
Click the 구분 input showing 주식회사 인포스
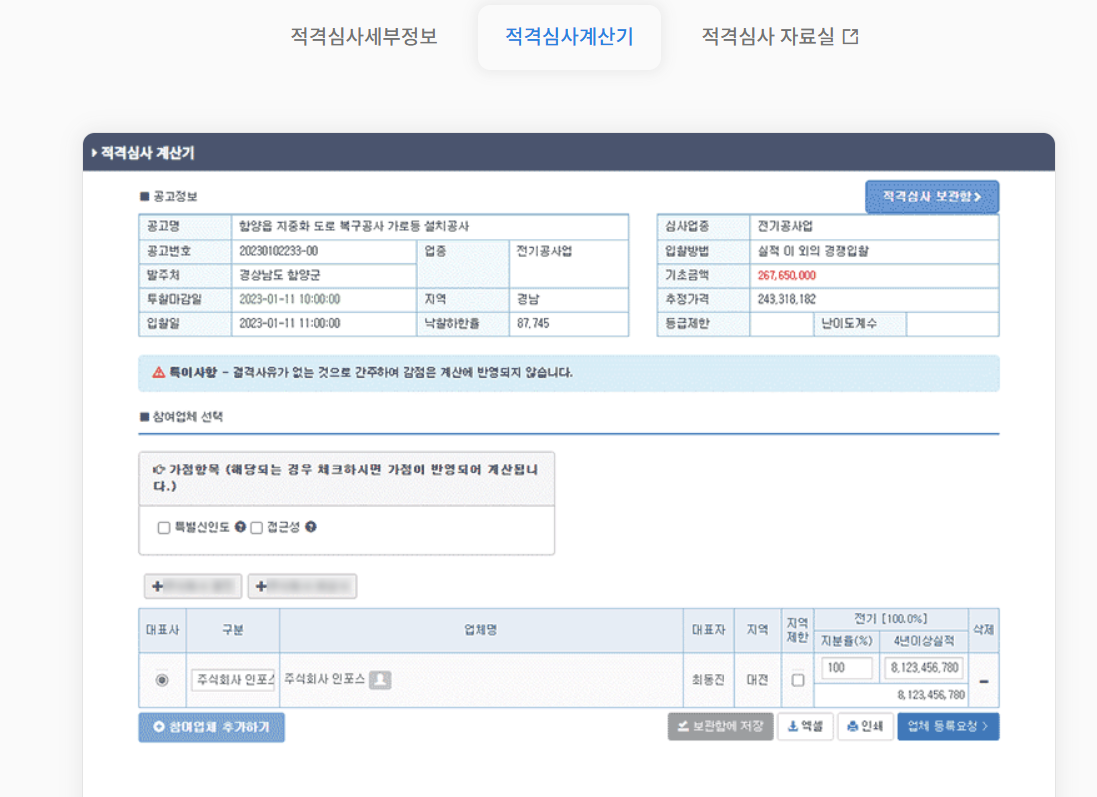click(234, 679)
